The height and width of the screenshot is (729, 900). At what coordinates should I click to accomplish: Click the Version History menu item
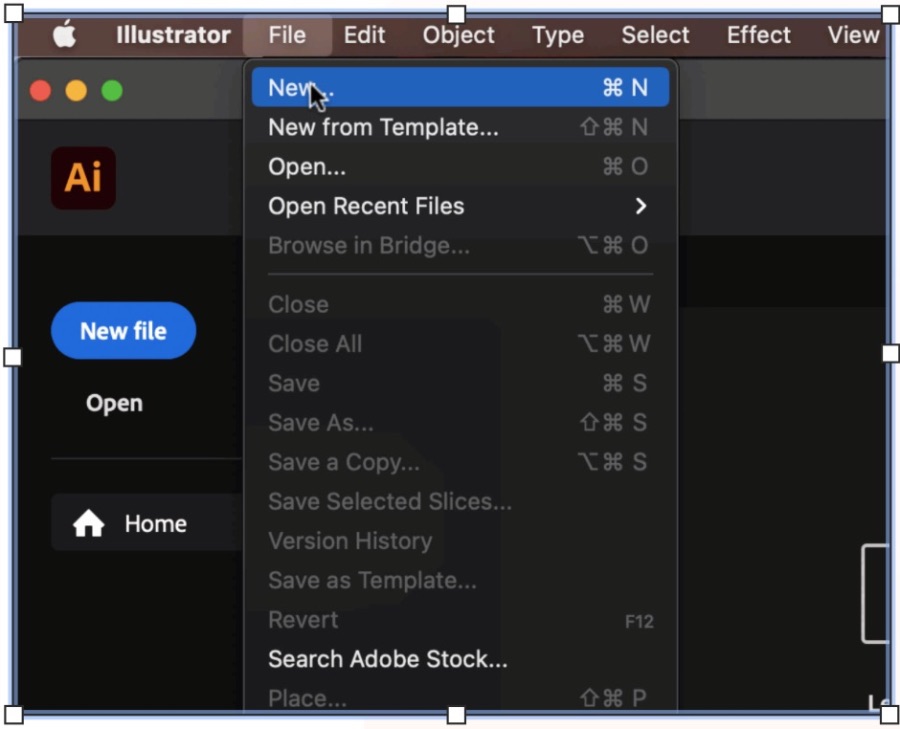click(x=460, y=541)
